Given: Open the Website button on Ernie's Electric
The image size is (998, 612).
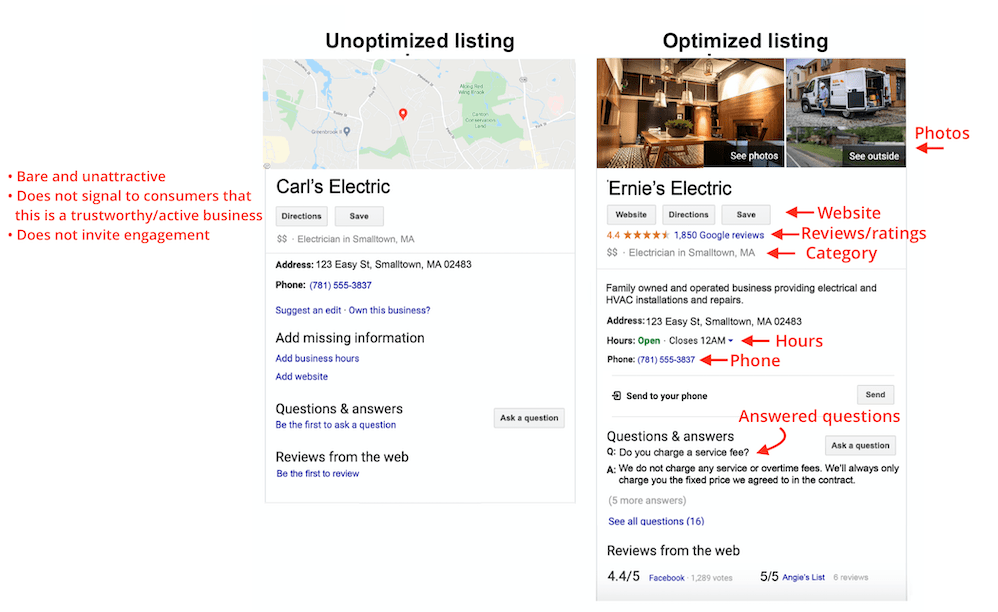Looking at the screenshot, I should coord(630,214).
